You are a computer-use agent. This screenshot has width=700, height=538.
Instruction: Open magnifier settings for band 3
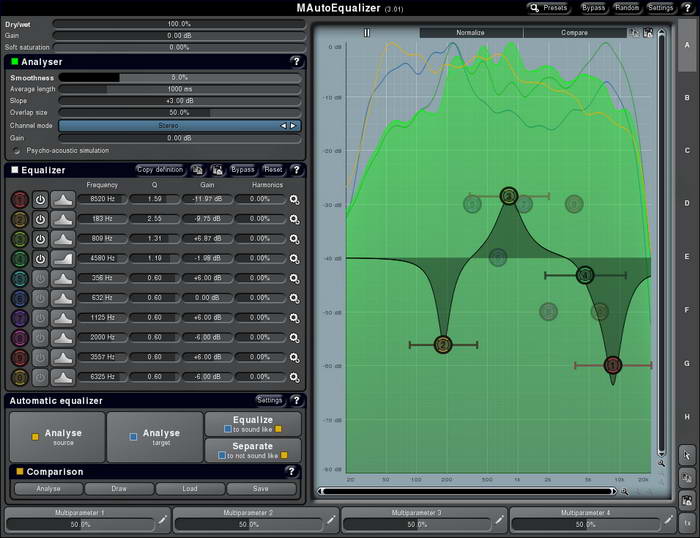pos(294,239)
